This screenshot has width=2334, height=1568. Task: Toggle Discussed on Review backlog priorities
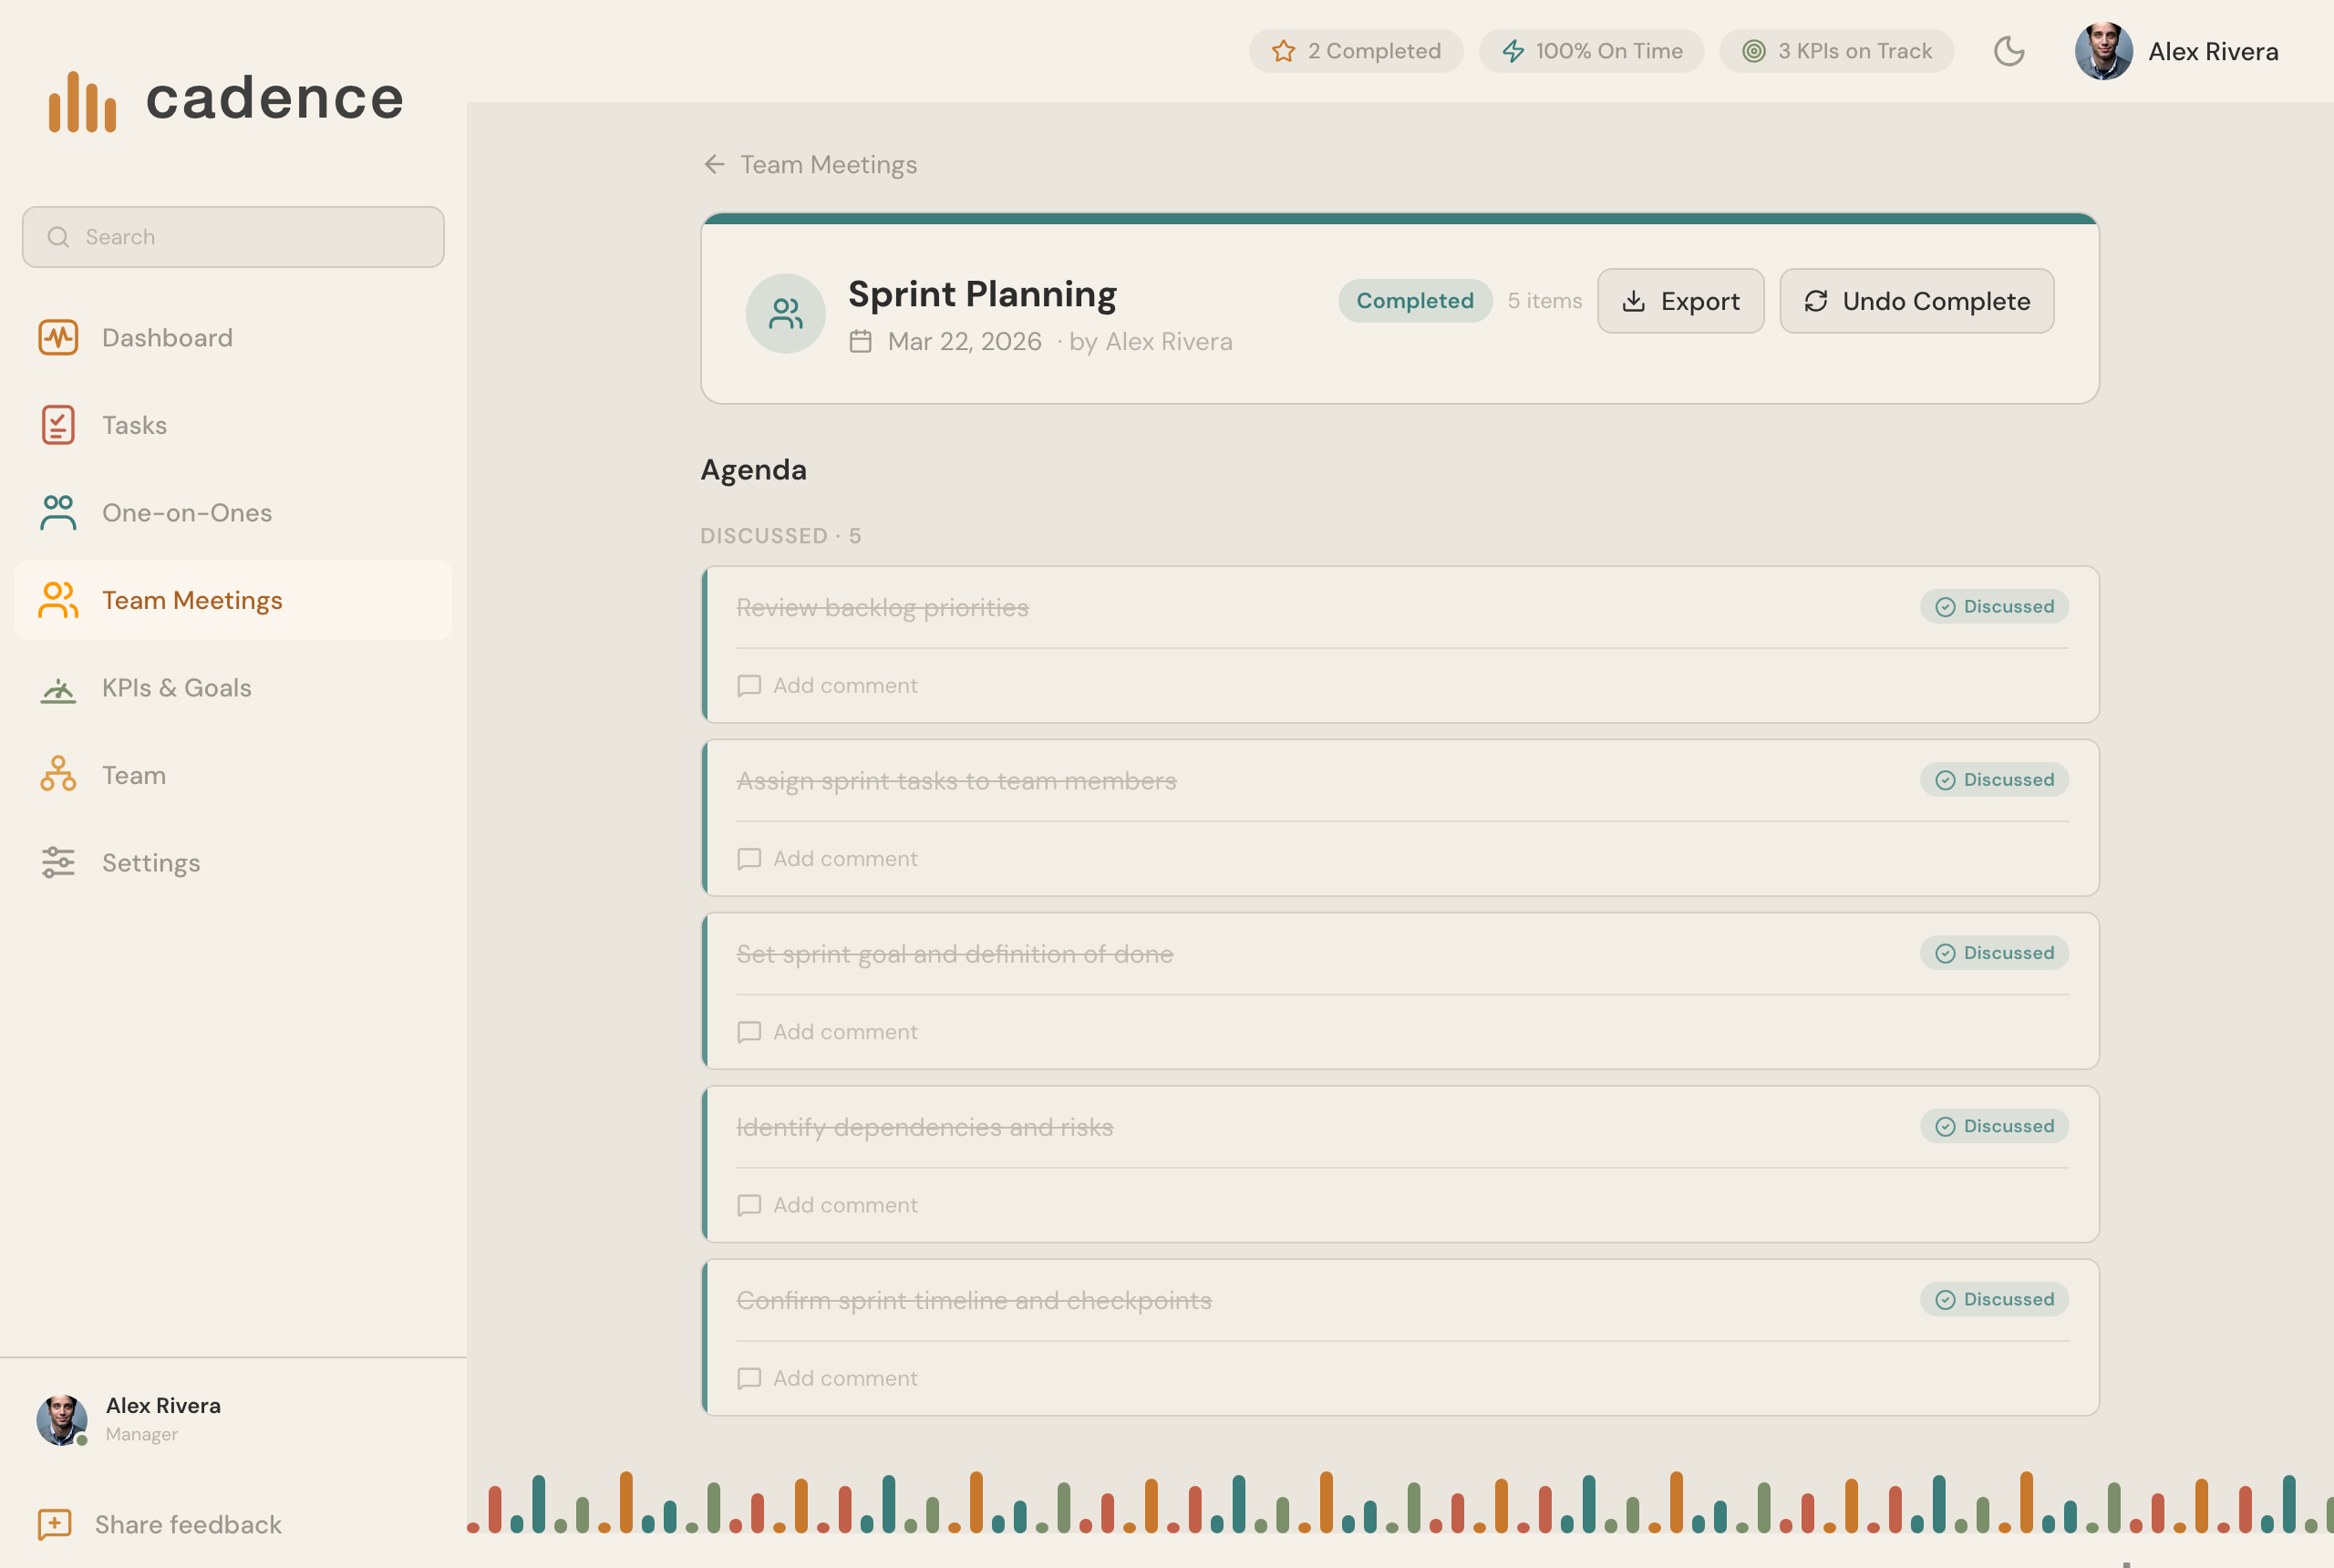[x=1993, y=607]
